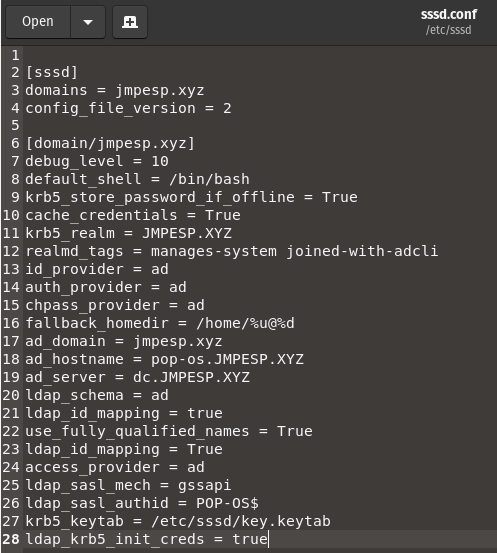Click the config_file_version value 2
Viewport: 497px width, 553px height.
point(227,108)
